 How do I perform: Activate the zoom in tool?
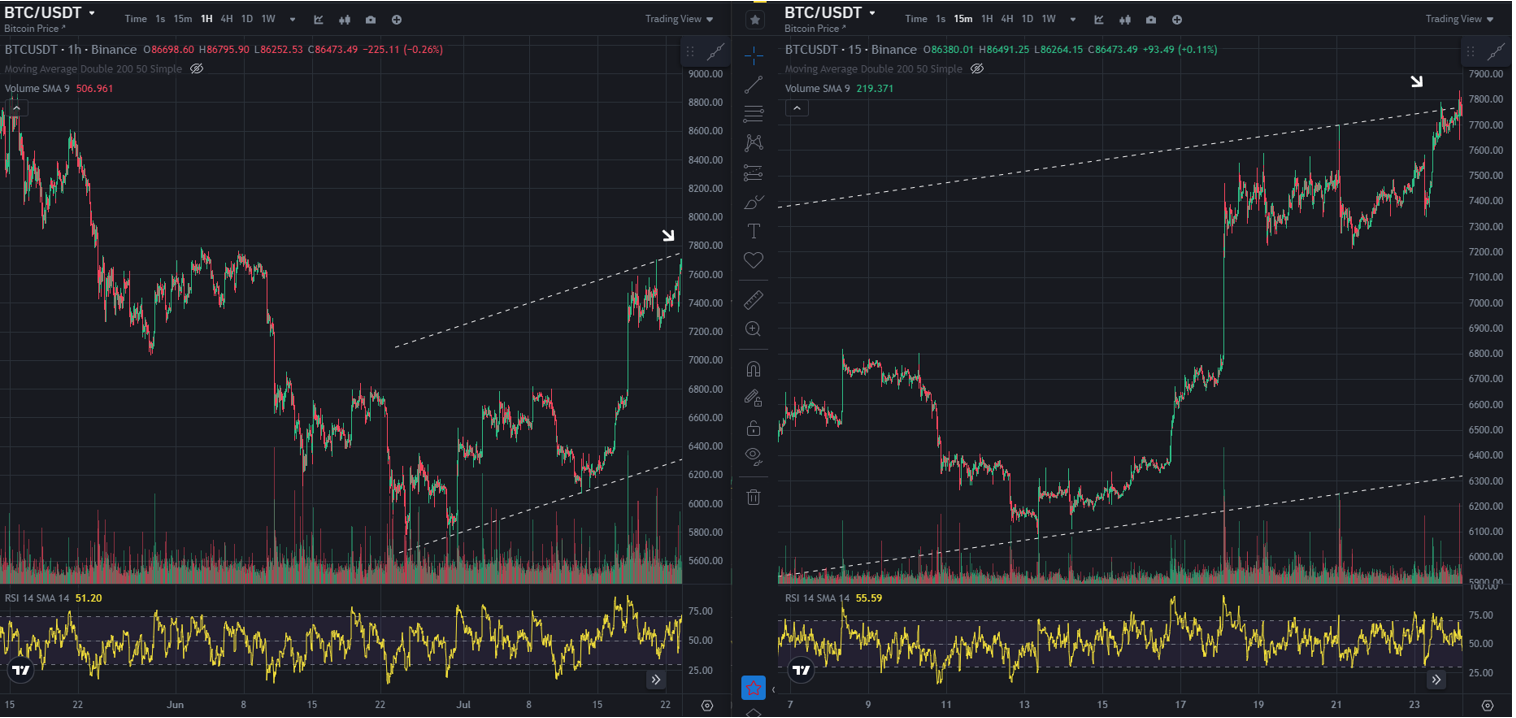pos(754,328)
